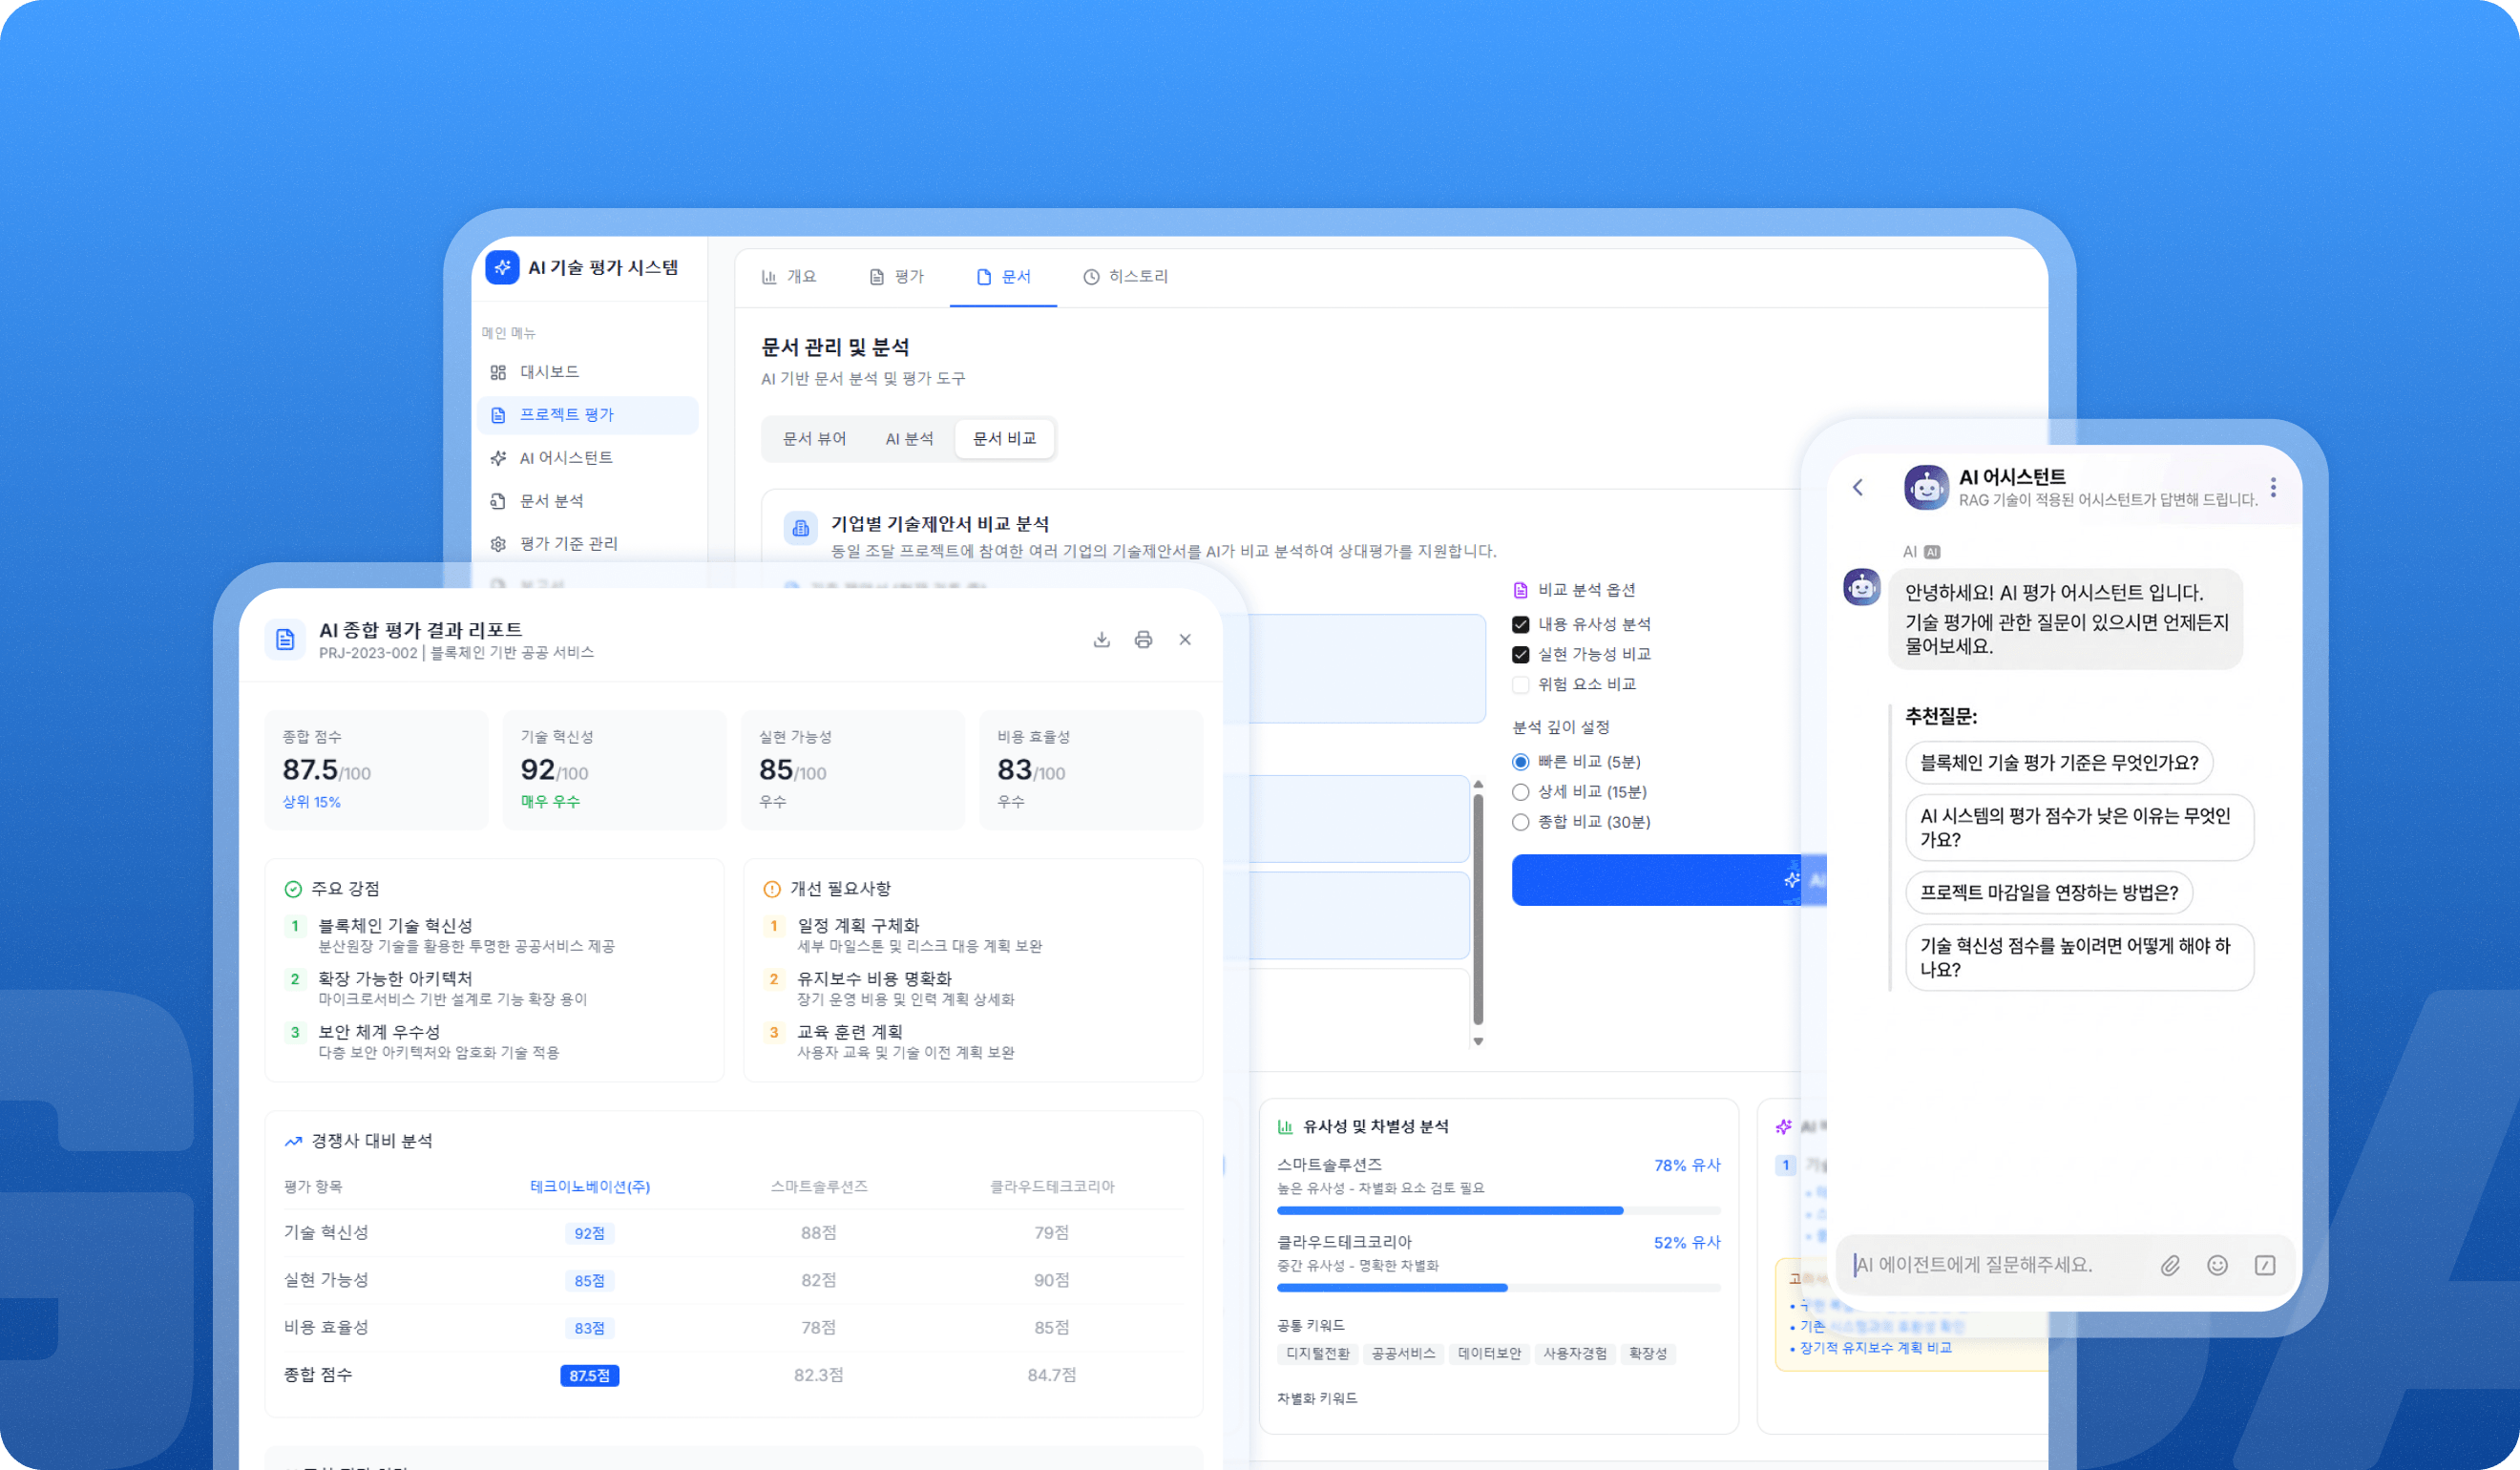Open the AI assistant options menu
Screen dimensions: 2520x1470
[2274, 487]
